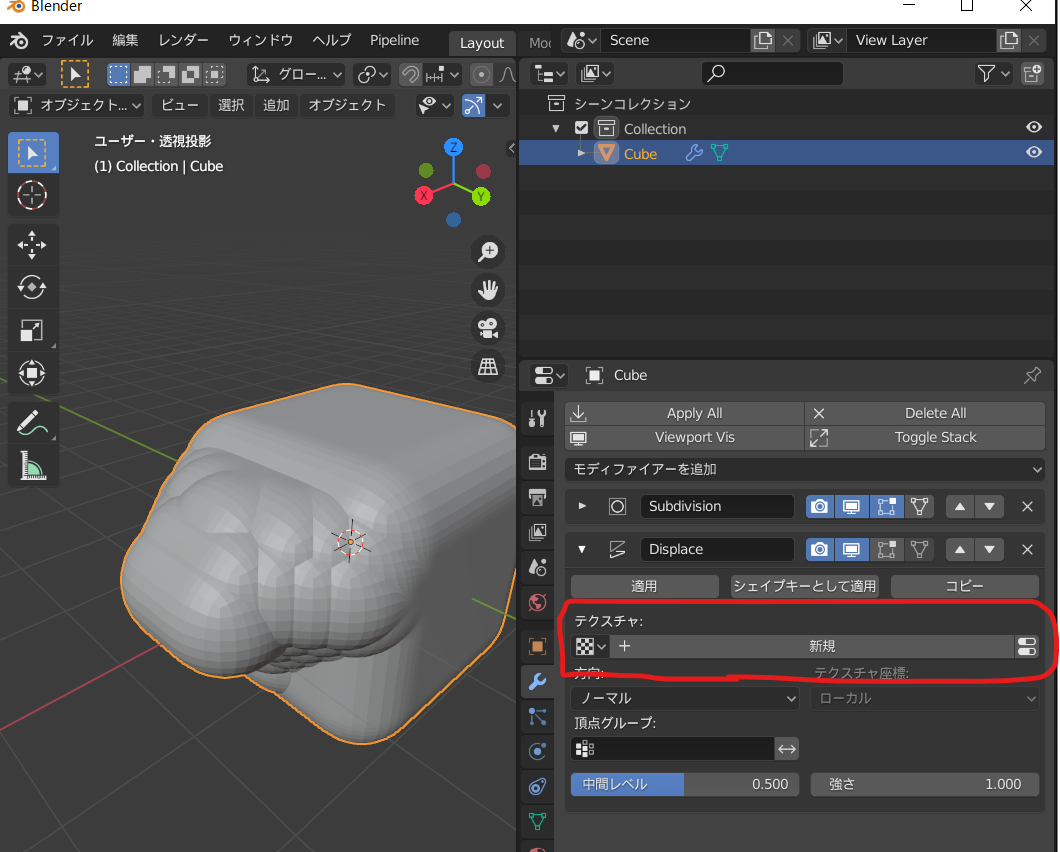Open the Output properties printer tab
1060x852 pixels.
537,497
